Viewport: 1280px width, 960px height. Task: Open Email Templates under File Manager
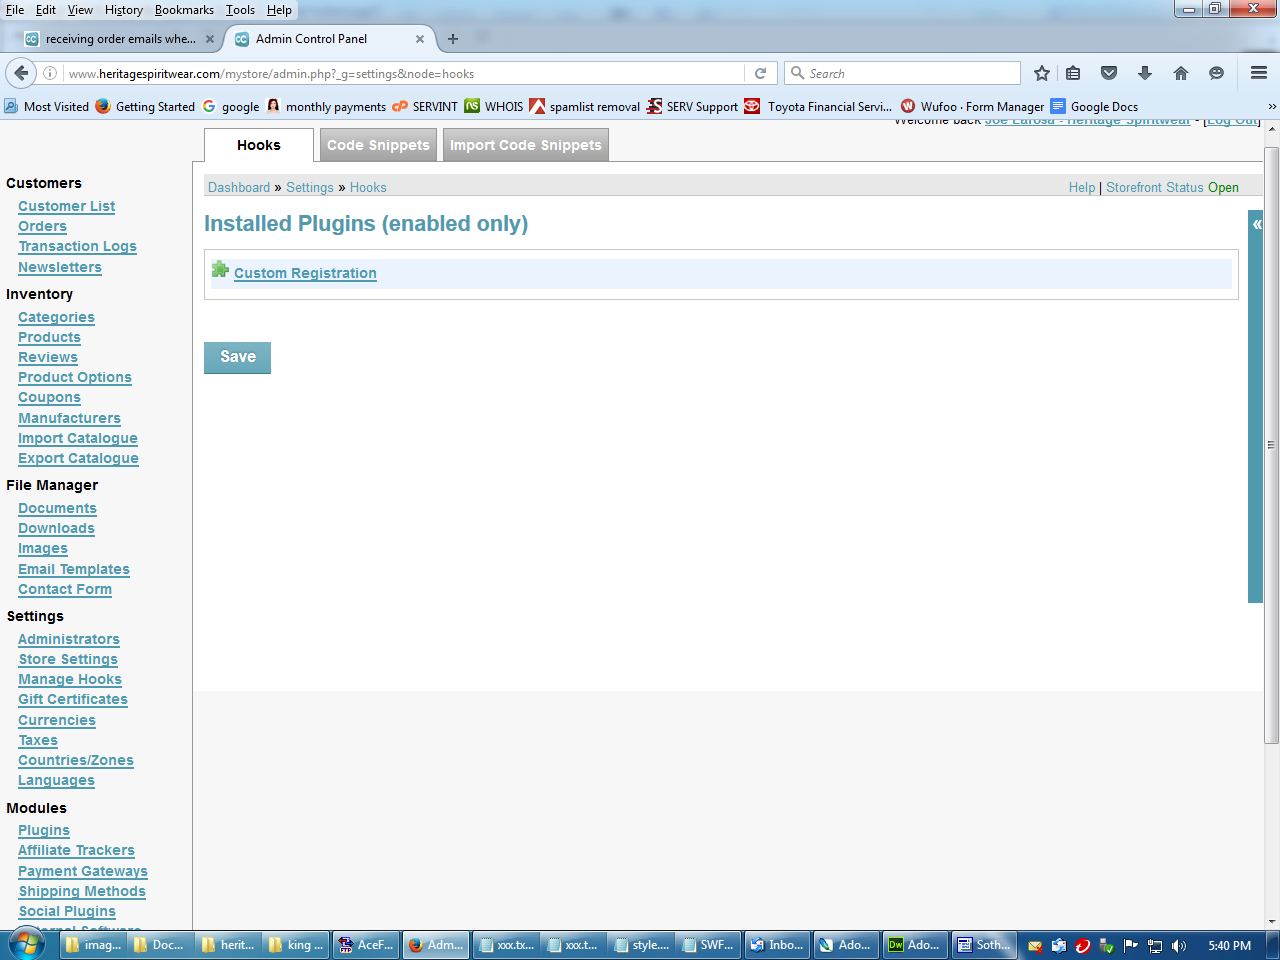click(x=74, y=569)
